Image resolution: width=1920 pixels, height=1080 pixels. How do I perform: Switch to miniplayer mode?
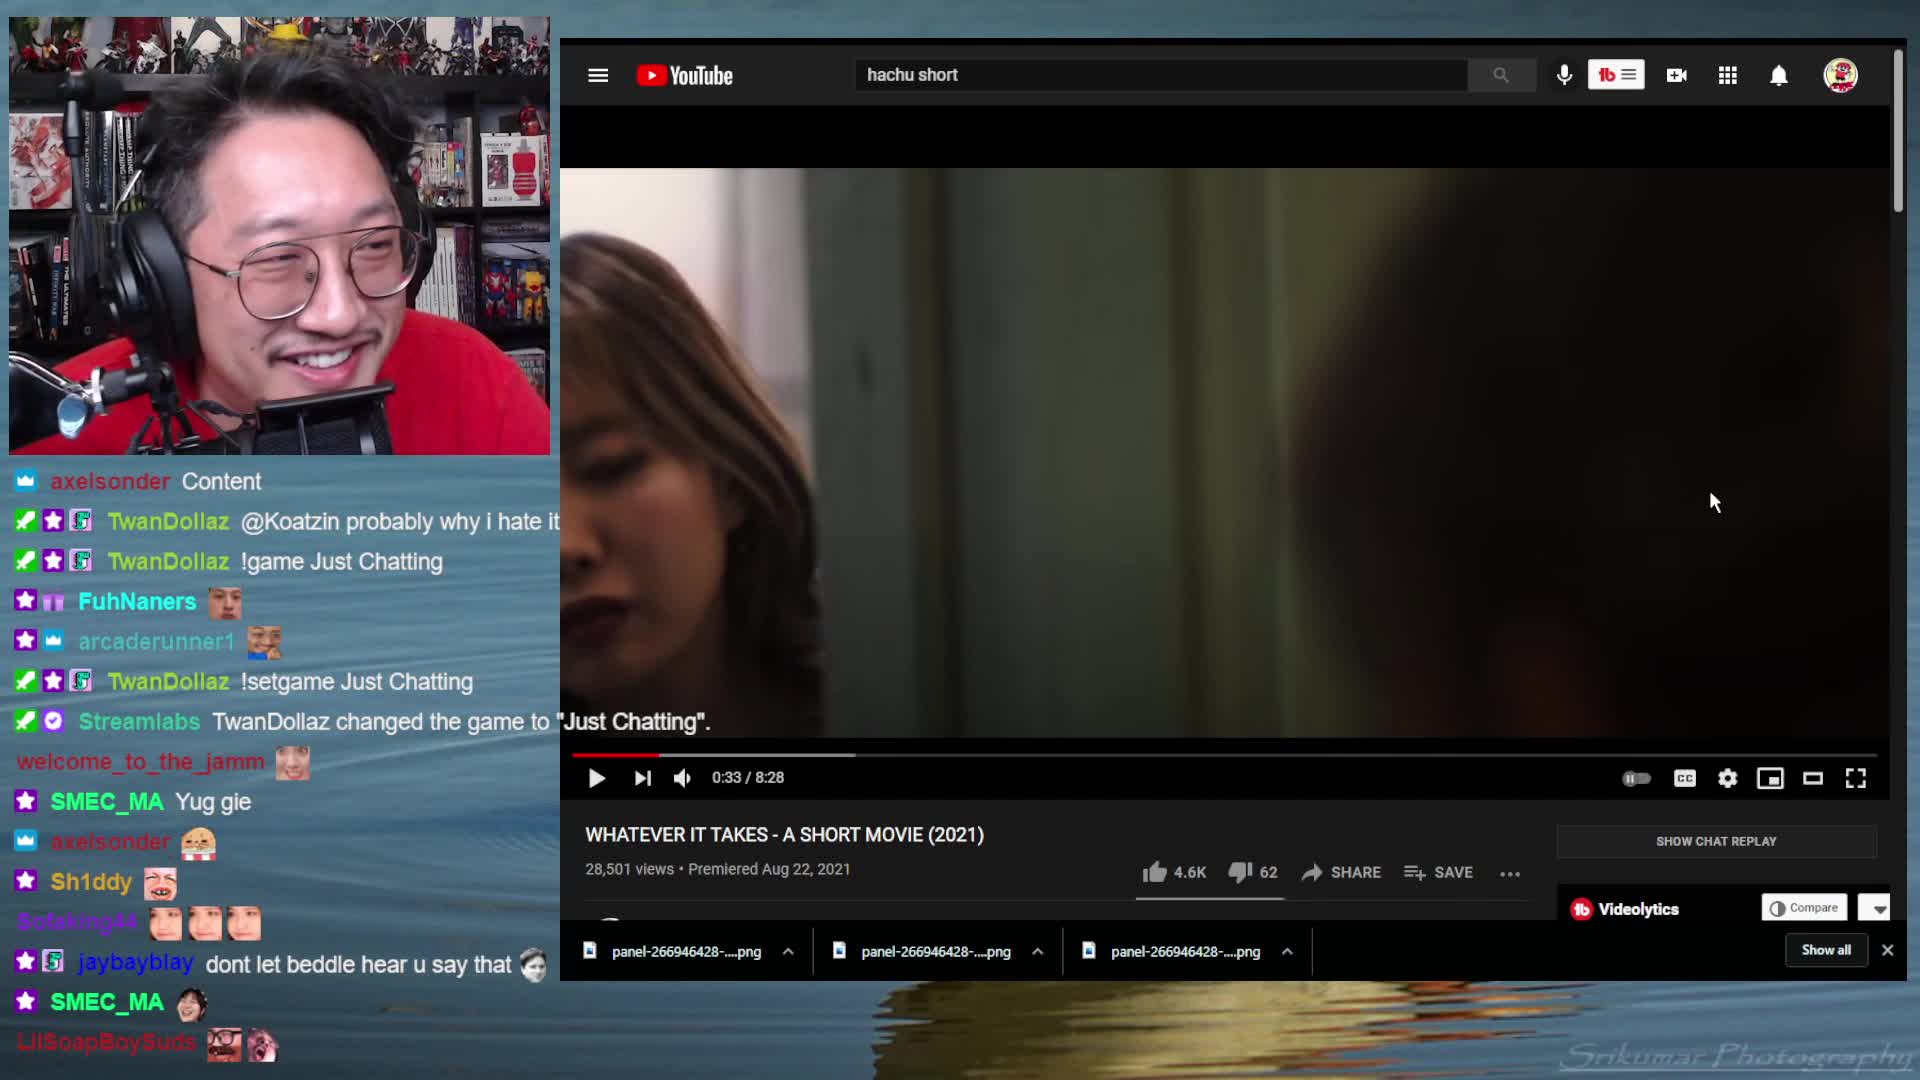[x=1770, y=778]
